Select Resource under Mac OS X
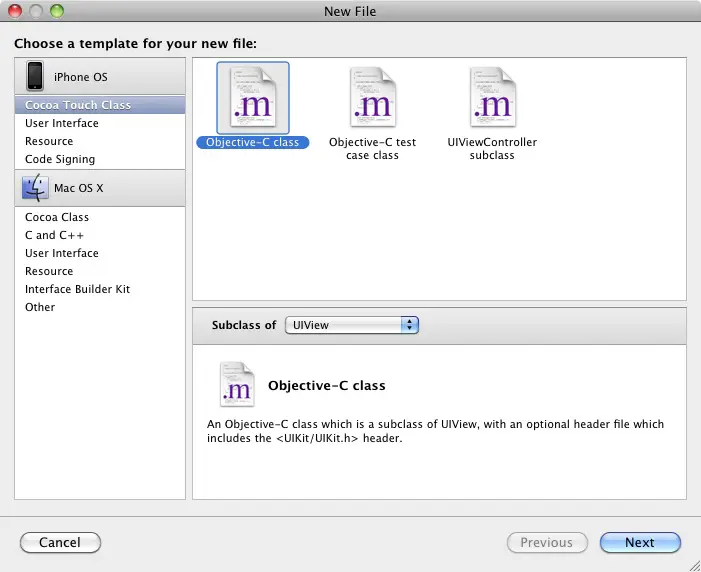This screenshot has height=572, width=701. point(100,271)
